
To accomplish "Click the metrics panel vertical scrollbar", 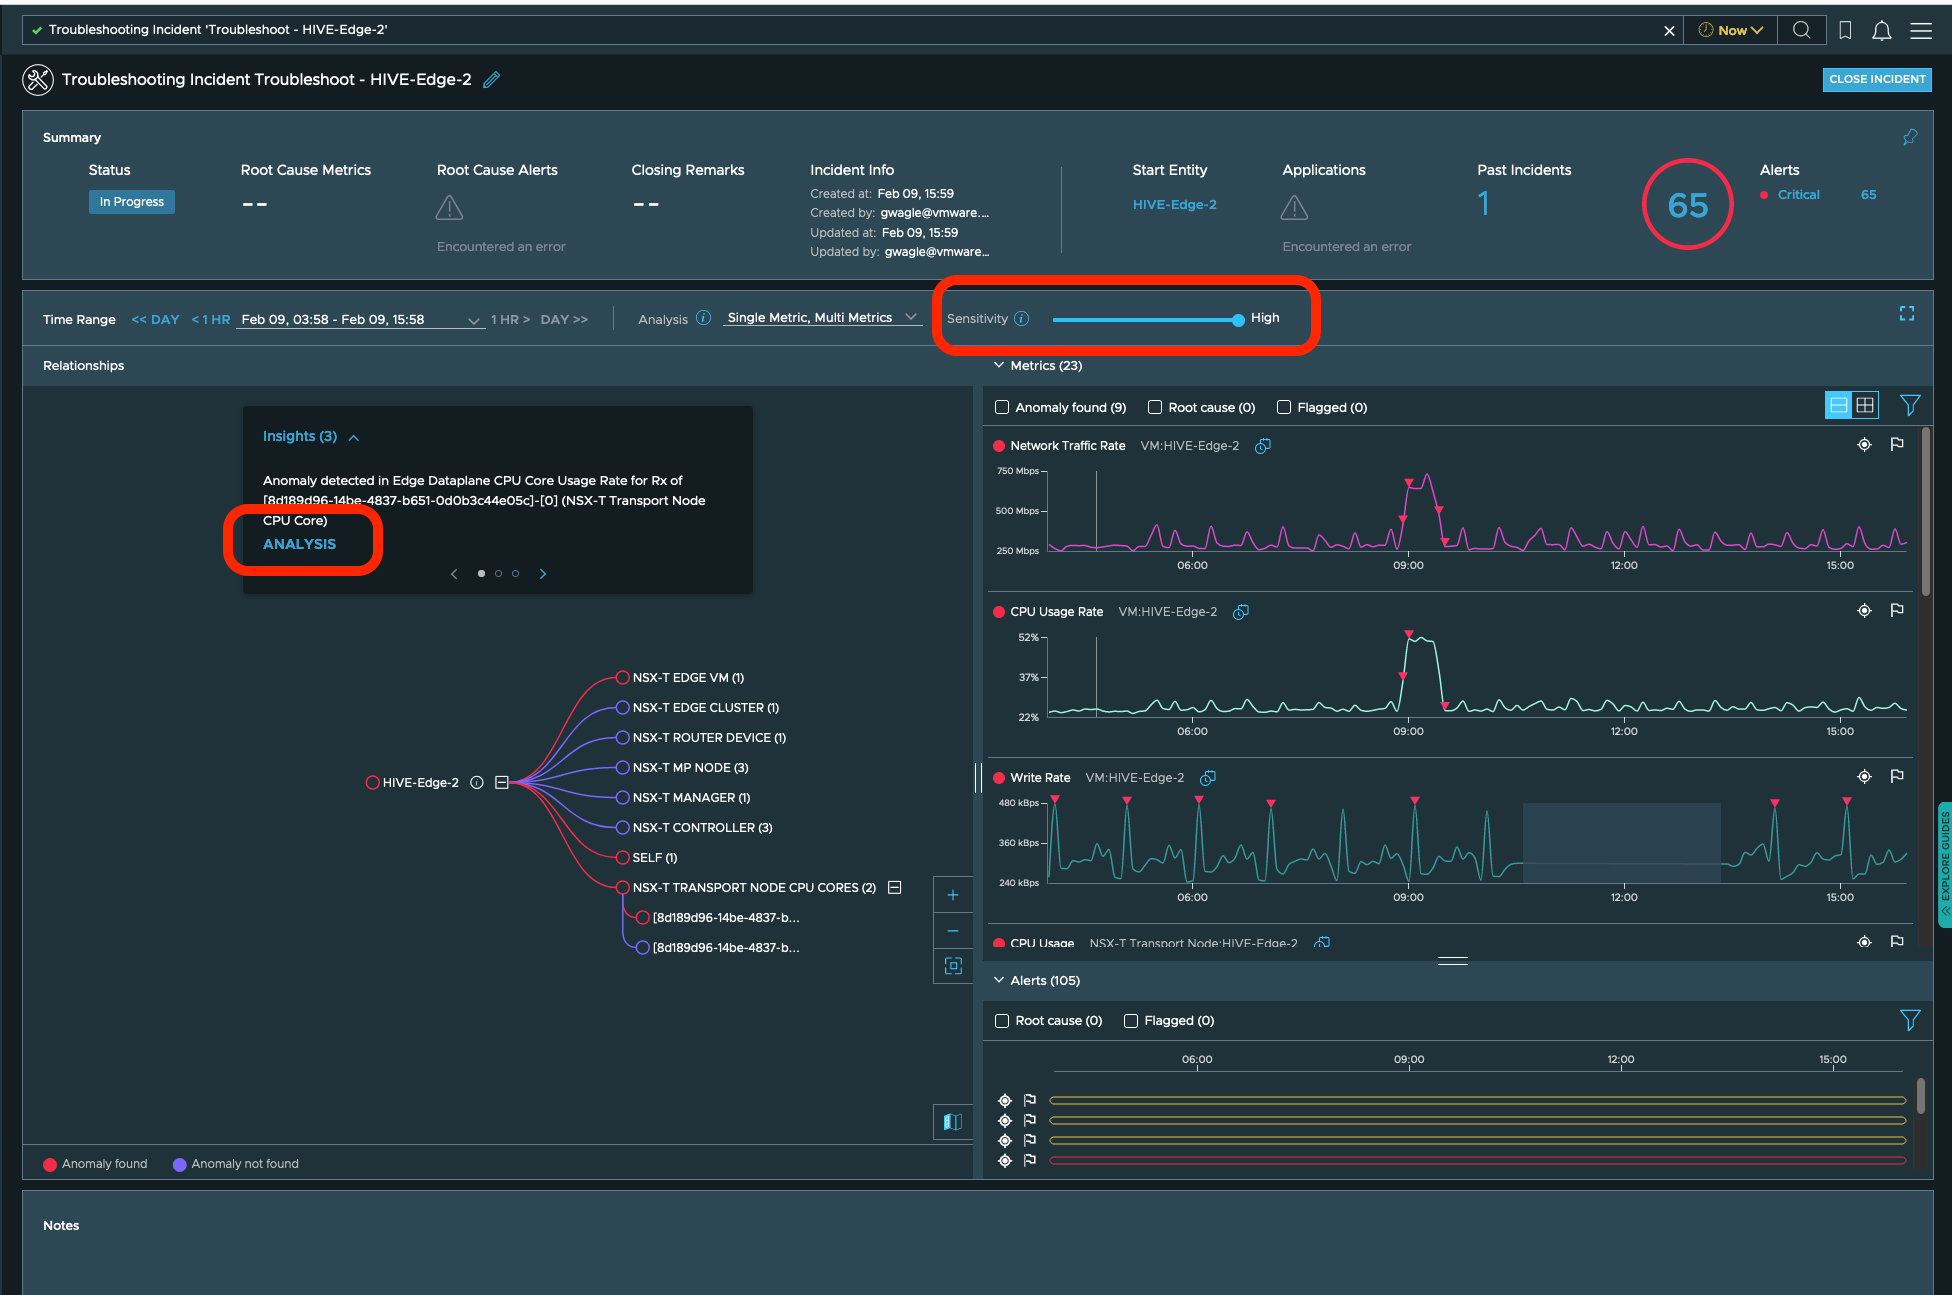I will tap(1925, 510).
